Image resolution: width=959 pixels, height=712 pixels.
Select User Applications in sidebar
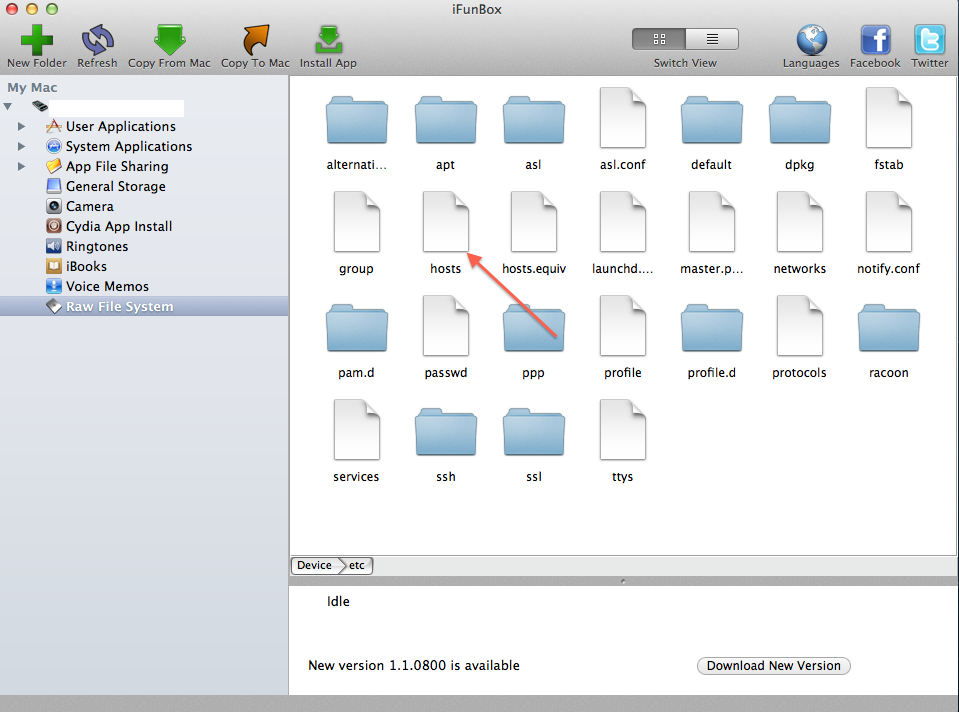(x=120, y=127)
